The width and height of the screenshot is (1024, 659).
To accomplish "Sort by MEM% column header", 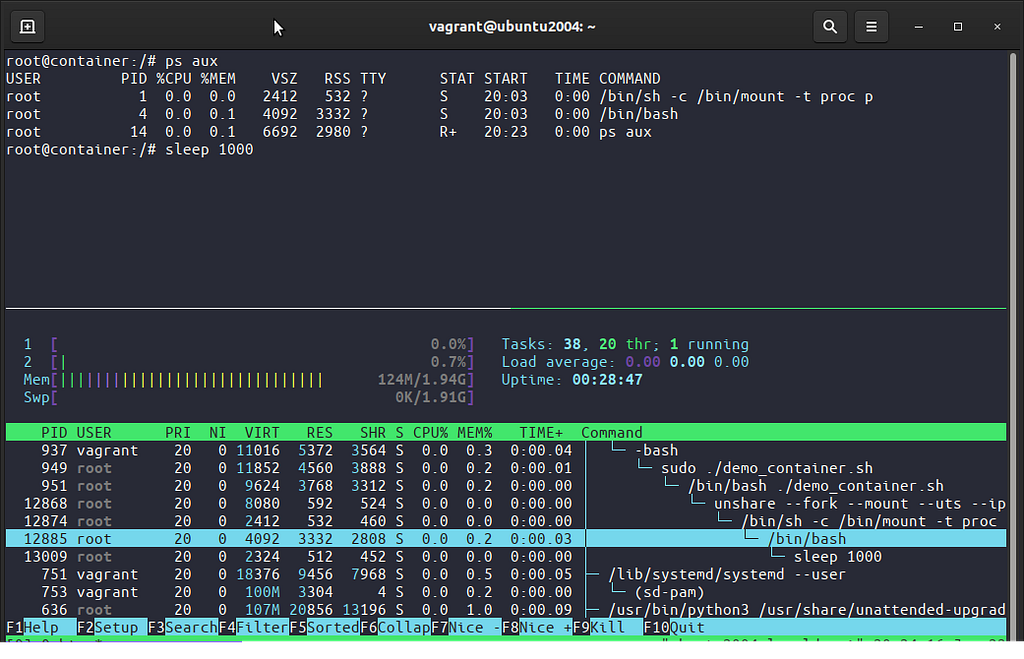I will click(475, 432).
